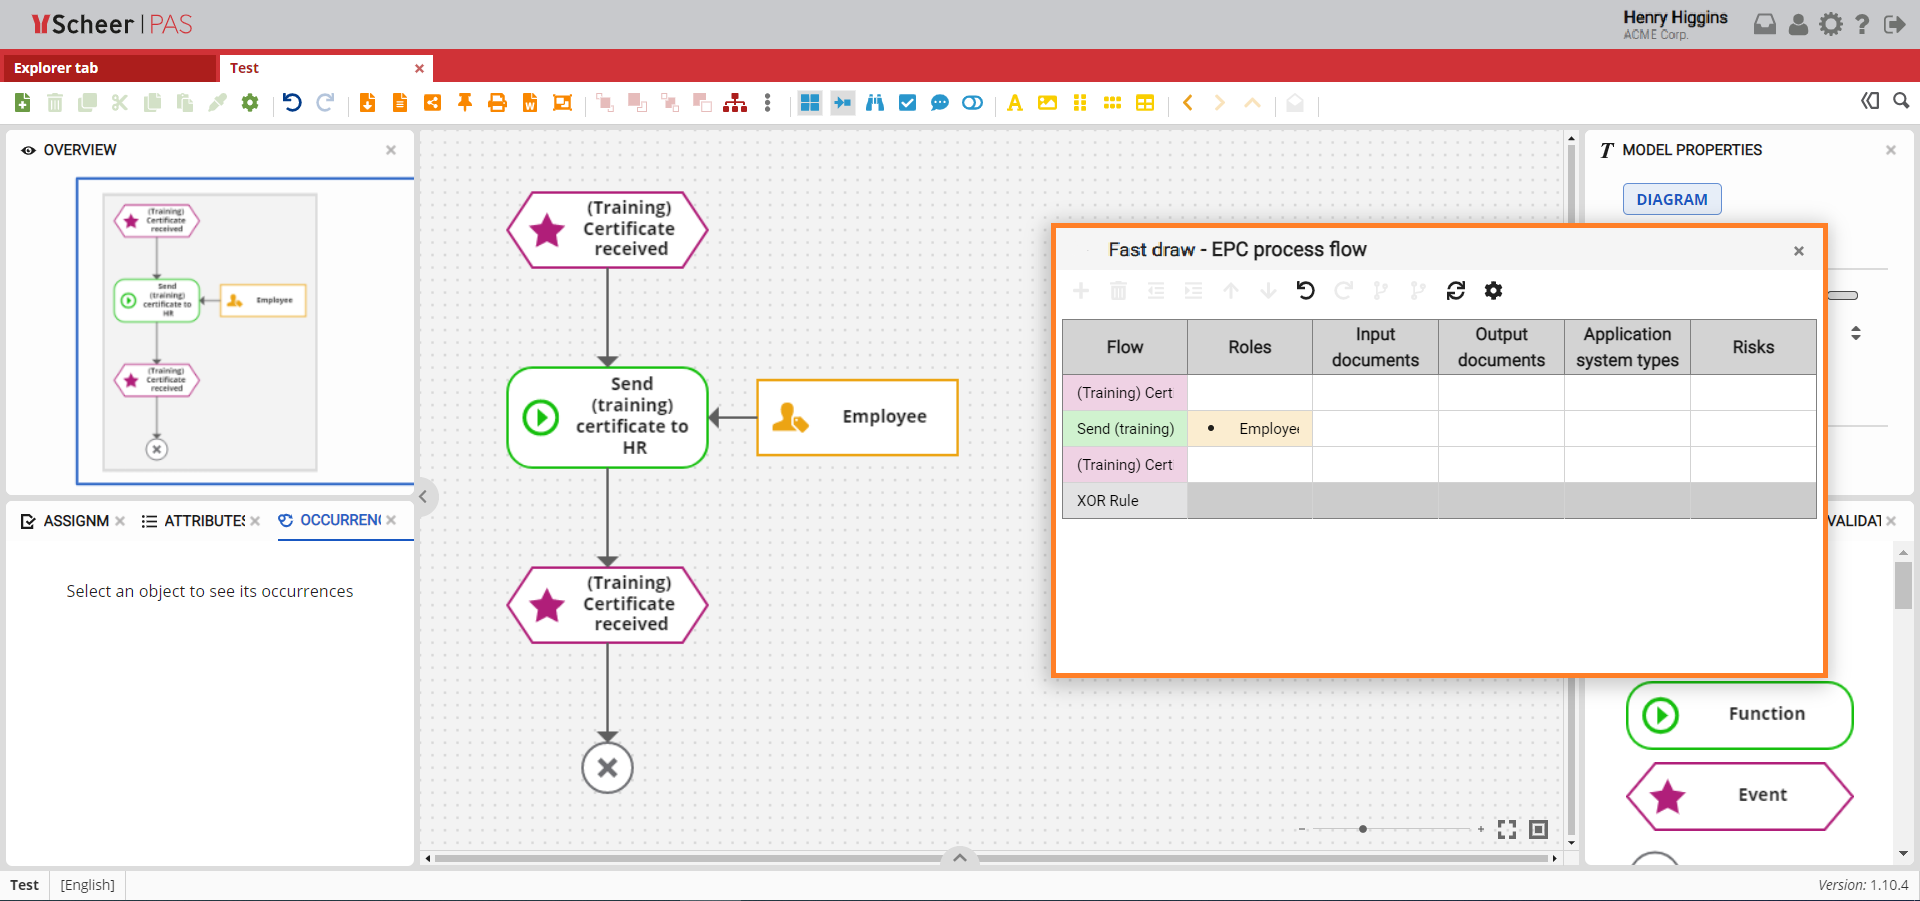Click the refresh icon in Fast draw
This screenshot has width=1920, height=901.
click(1456, 291)
